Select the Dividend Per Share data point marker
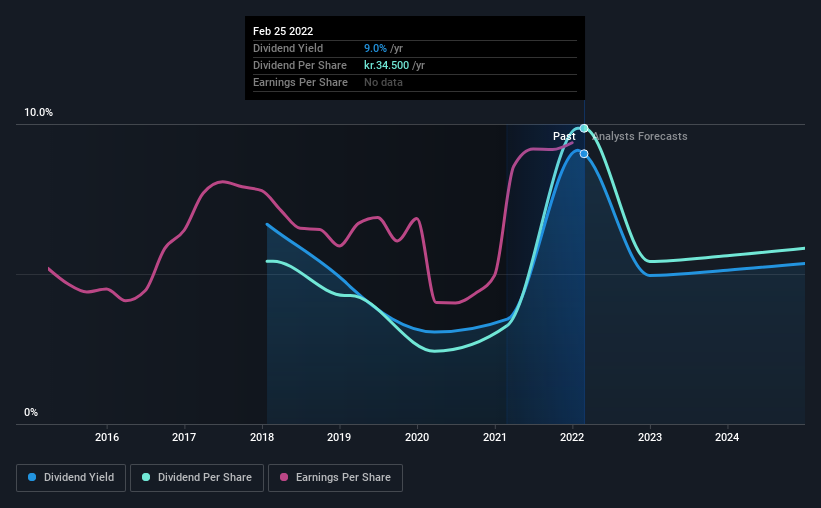This screenshot has height=508, width=821. point(584,128)
